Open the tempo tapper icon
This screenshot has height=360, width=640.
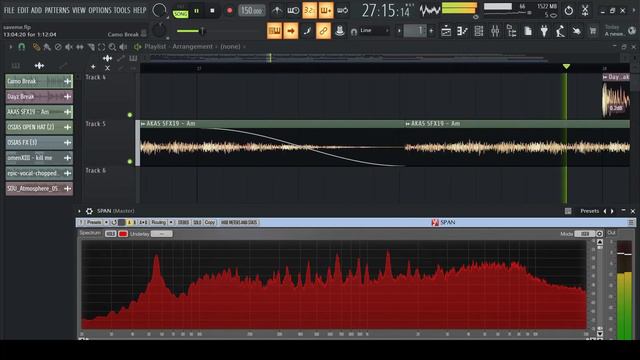pos(560,31)
